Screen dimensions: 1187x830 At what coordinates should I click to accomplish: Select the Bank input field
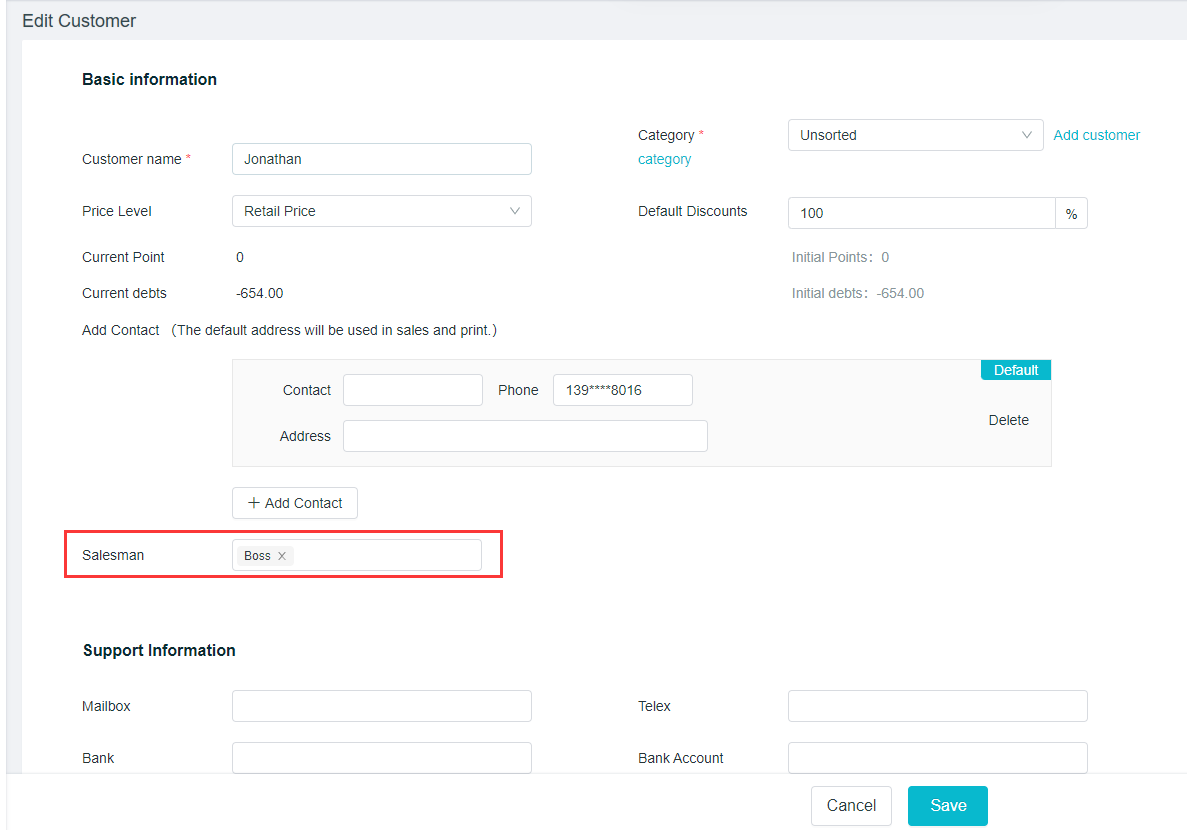coord(381,758)
